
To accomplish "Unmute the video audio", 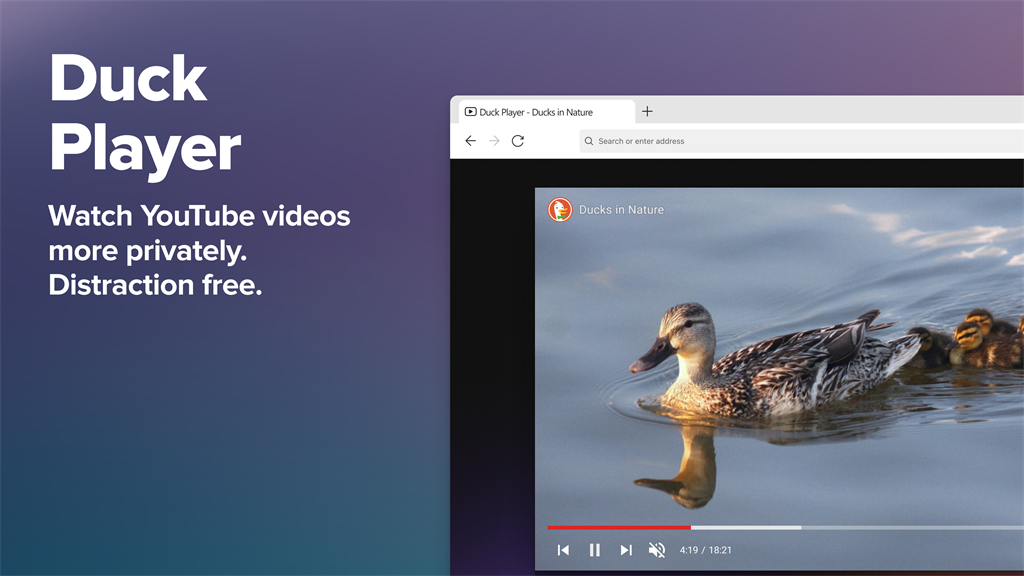I will click(x=656, y=550).
